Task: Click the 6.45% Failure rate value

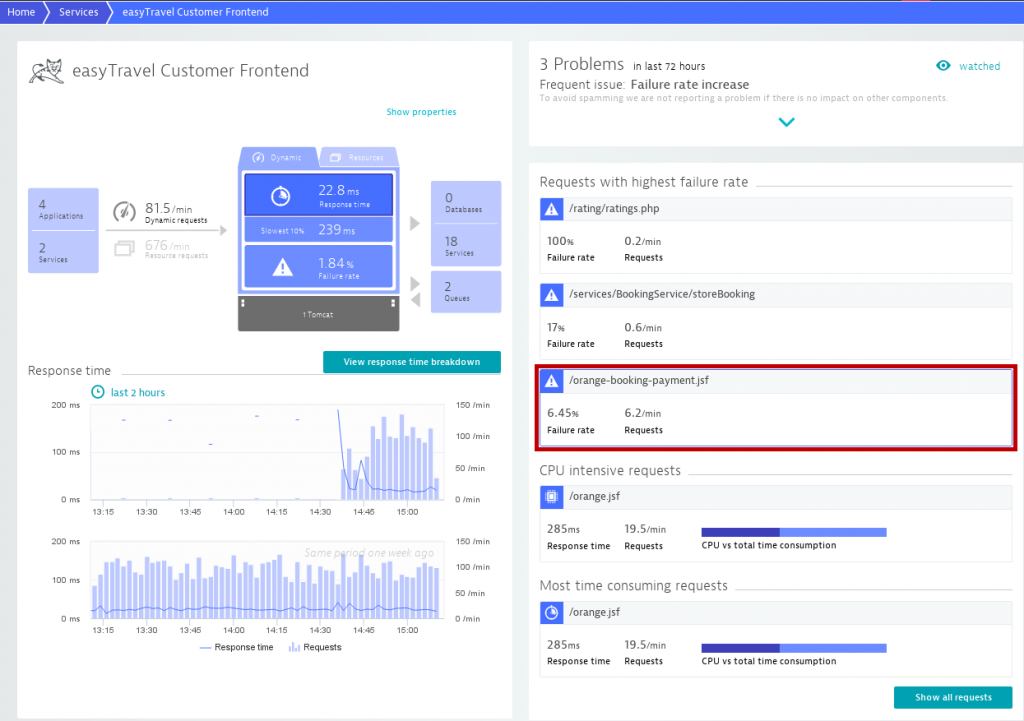Action: click(x=563, y=413)
